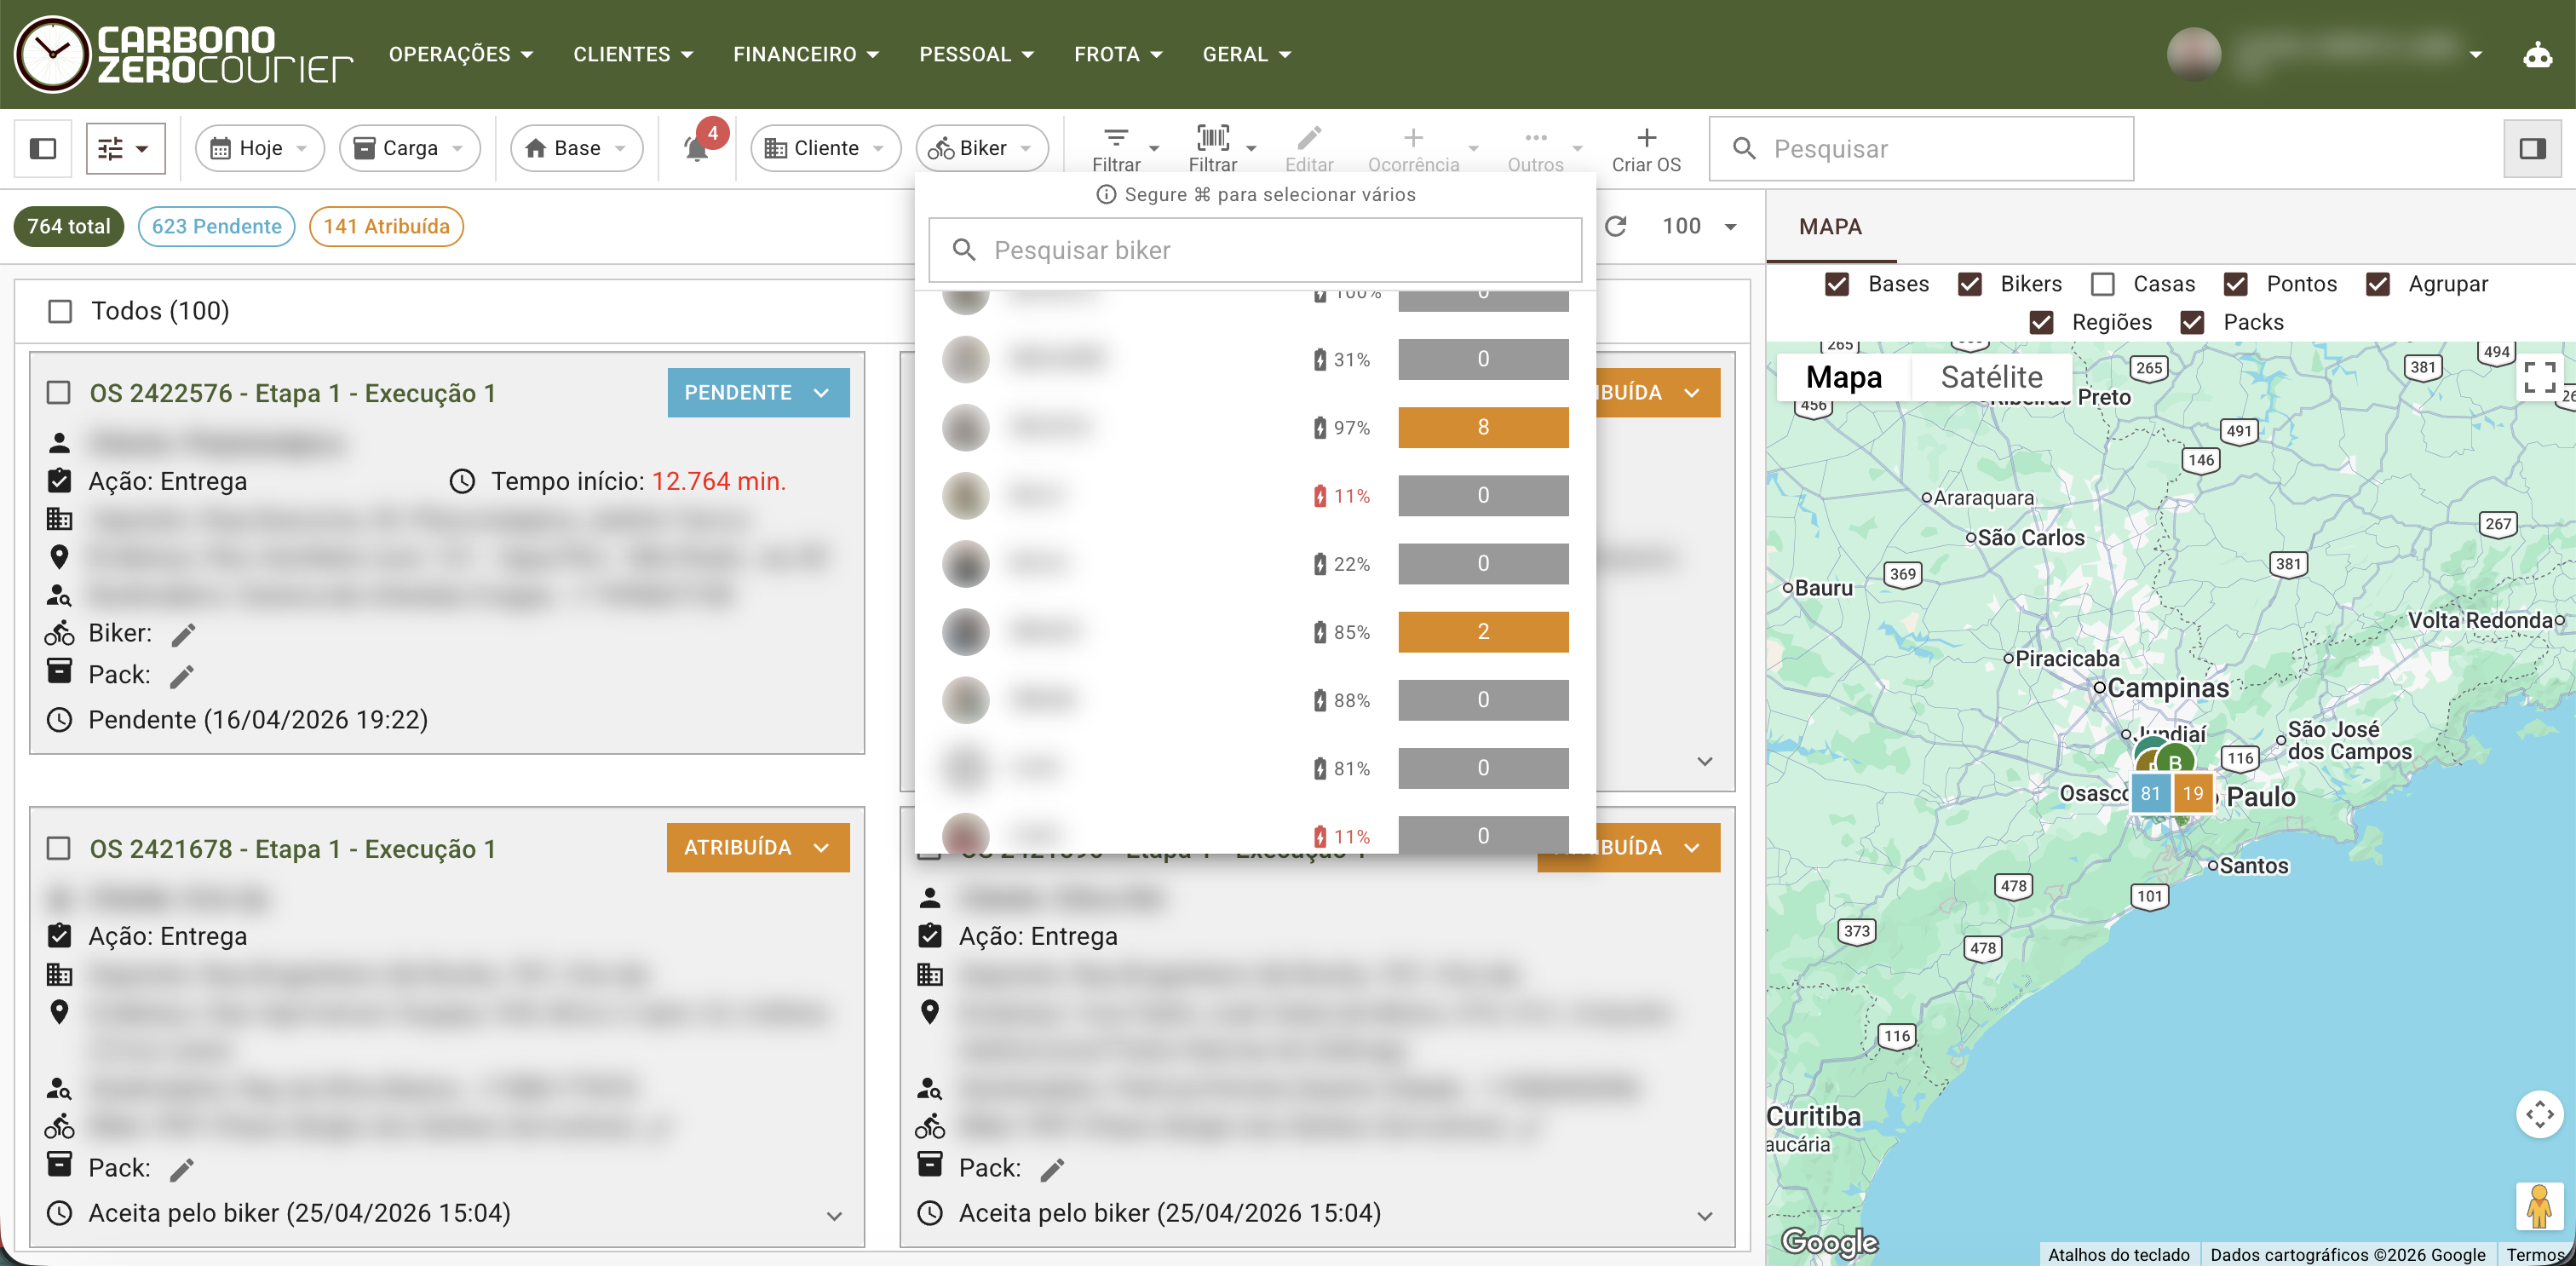This screenshot has height=1266, width=2576.
Task: Click the robot assistant icon
Action: (x=2537, y=55)
